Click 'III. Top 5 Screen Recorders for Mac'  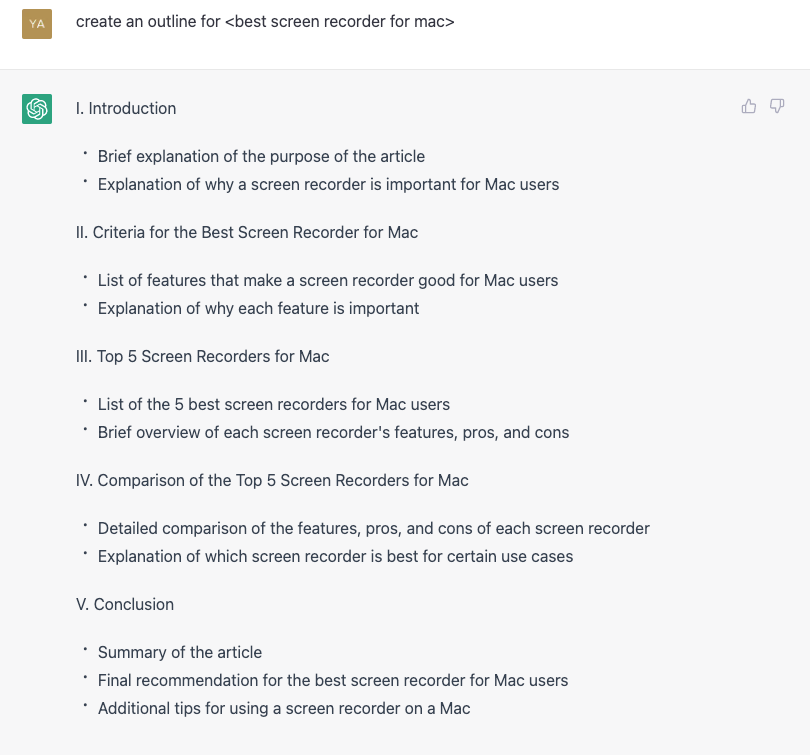click(x=202, y=356)
